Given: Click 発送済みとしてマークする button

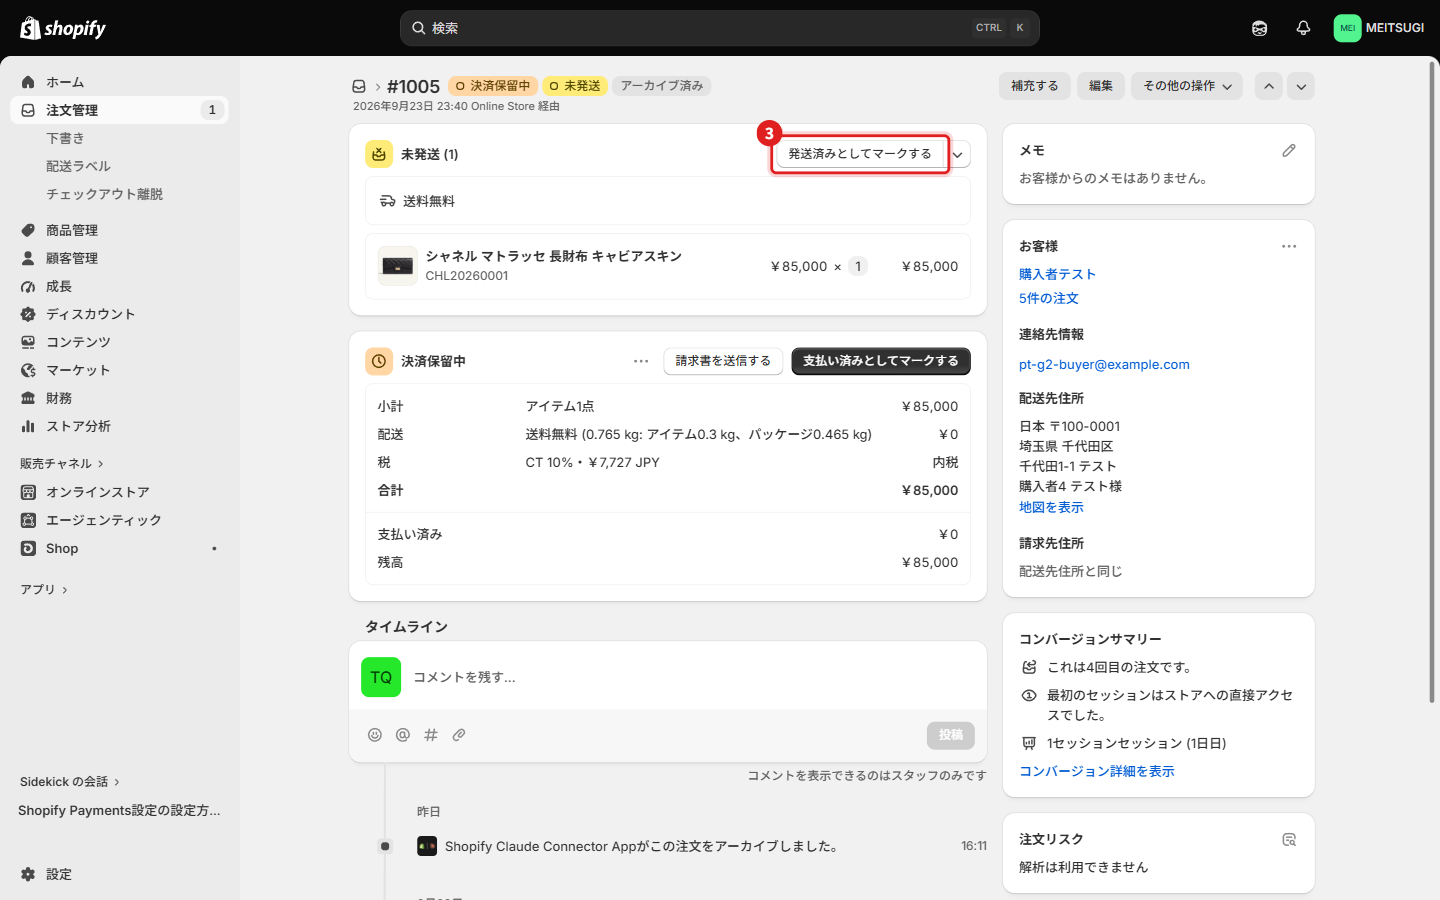Looking at the screenshot, I should (860, 154).
